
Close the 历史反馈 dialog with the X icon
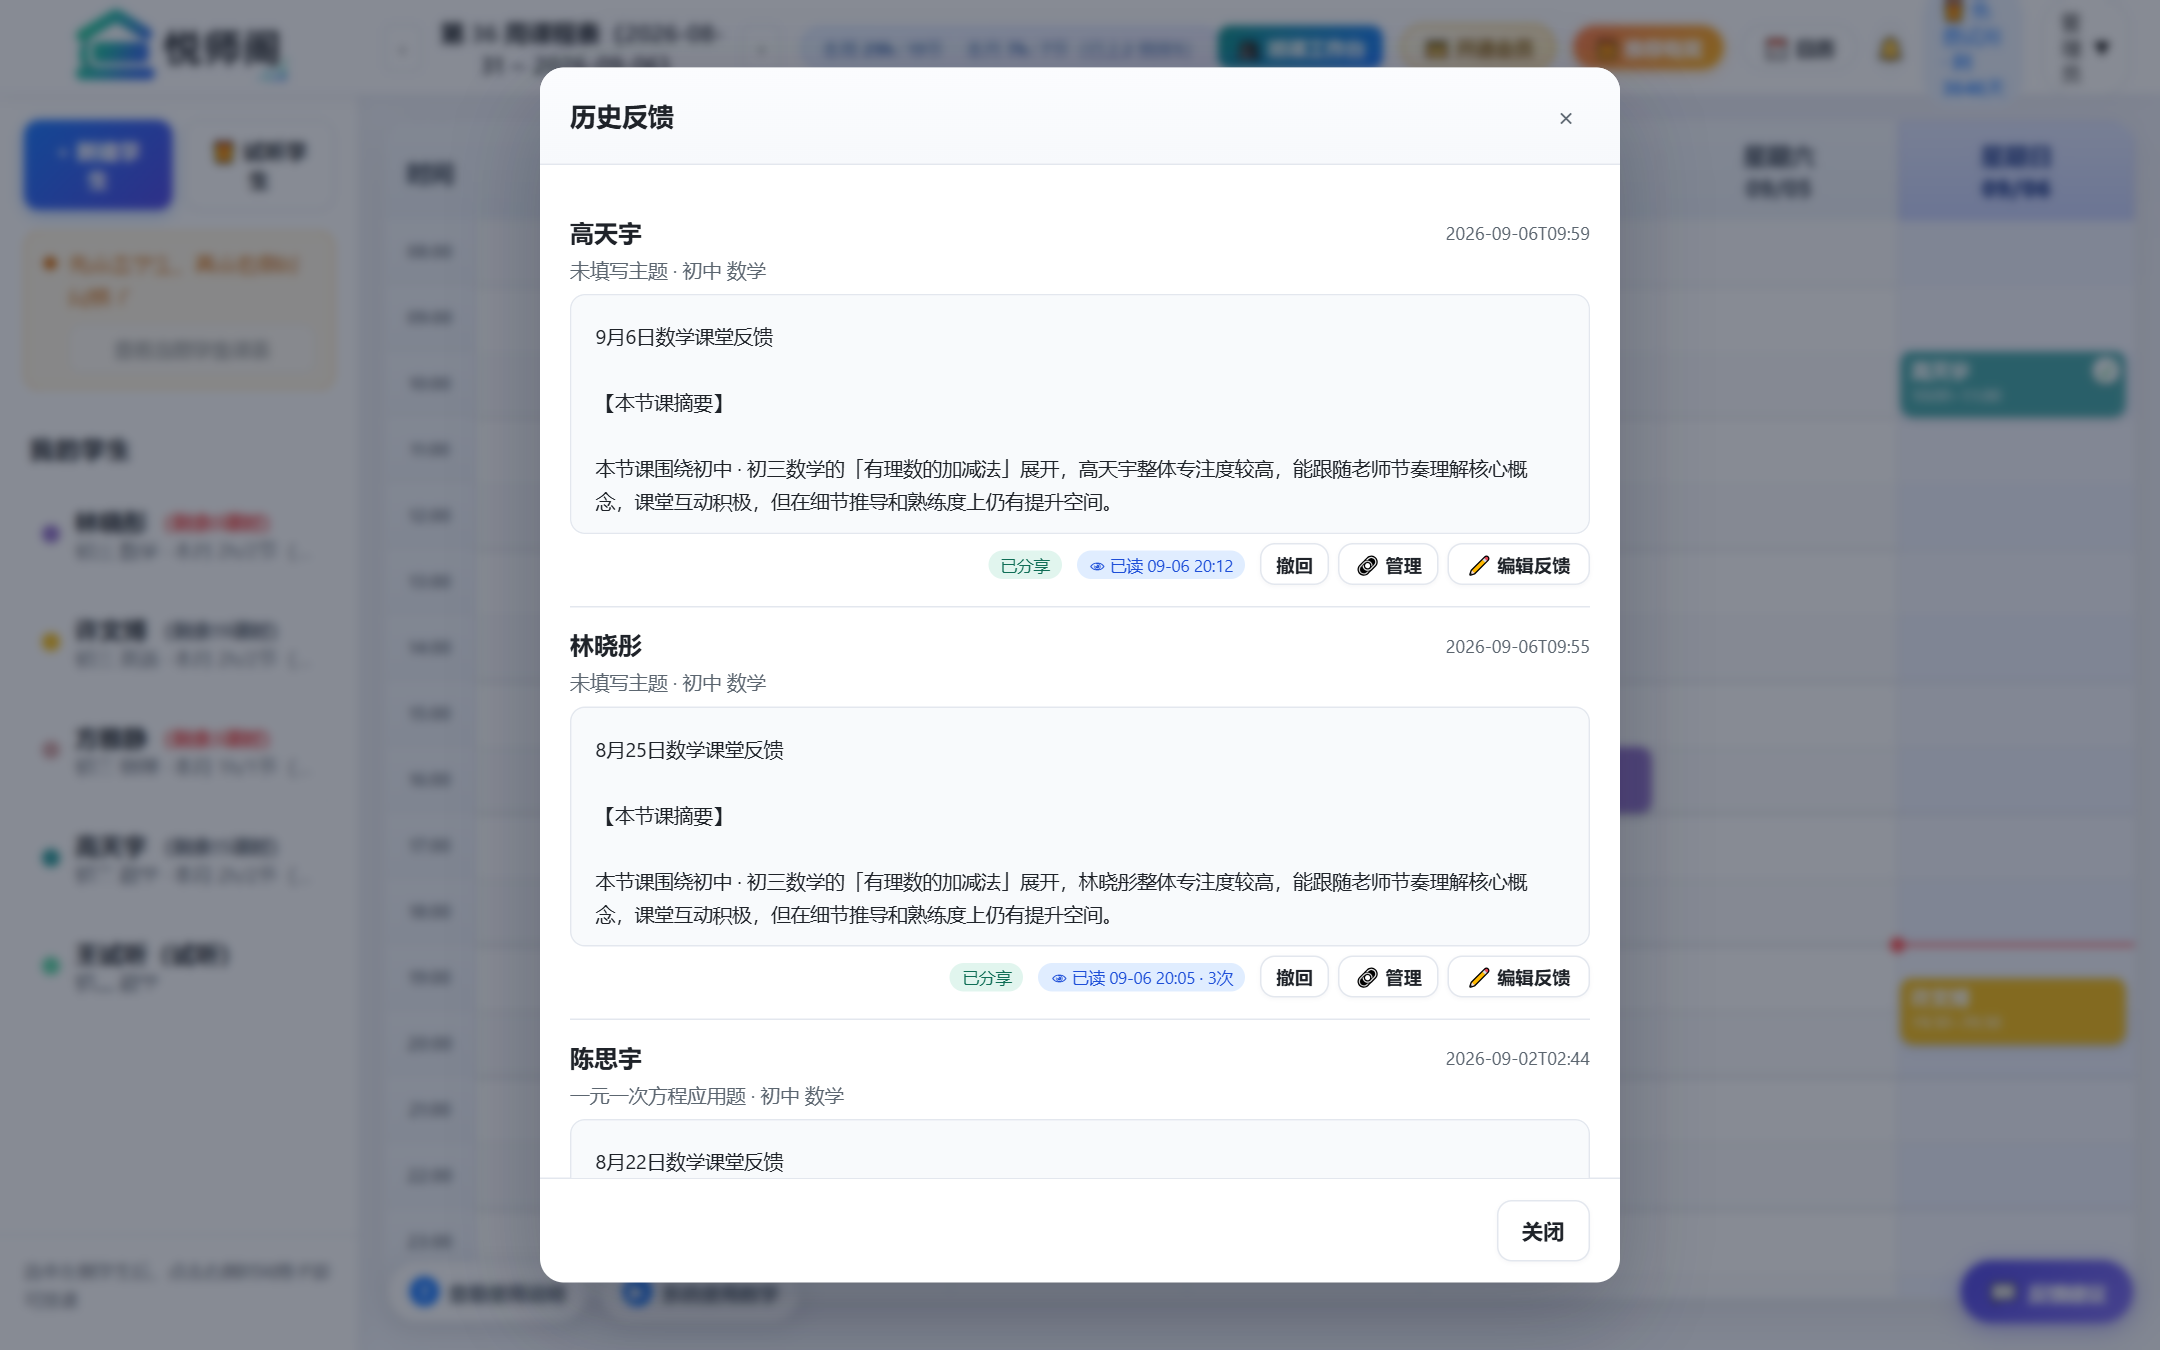(1566, 118)
